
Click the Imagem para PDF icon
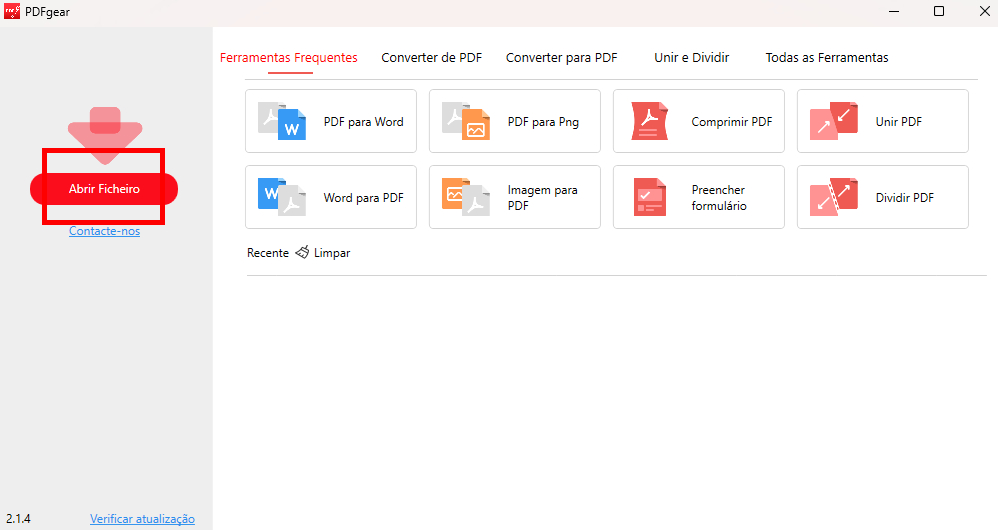(466, 197)
